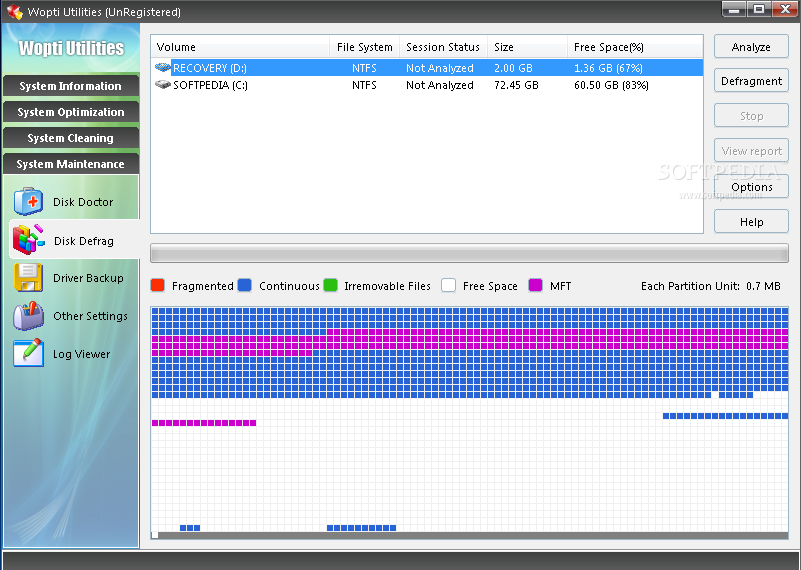
Task: Select the Disk Defrag colored blocks icon
Action: 29,240
